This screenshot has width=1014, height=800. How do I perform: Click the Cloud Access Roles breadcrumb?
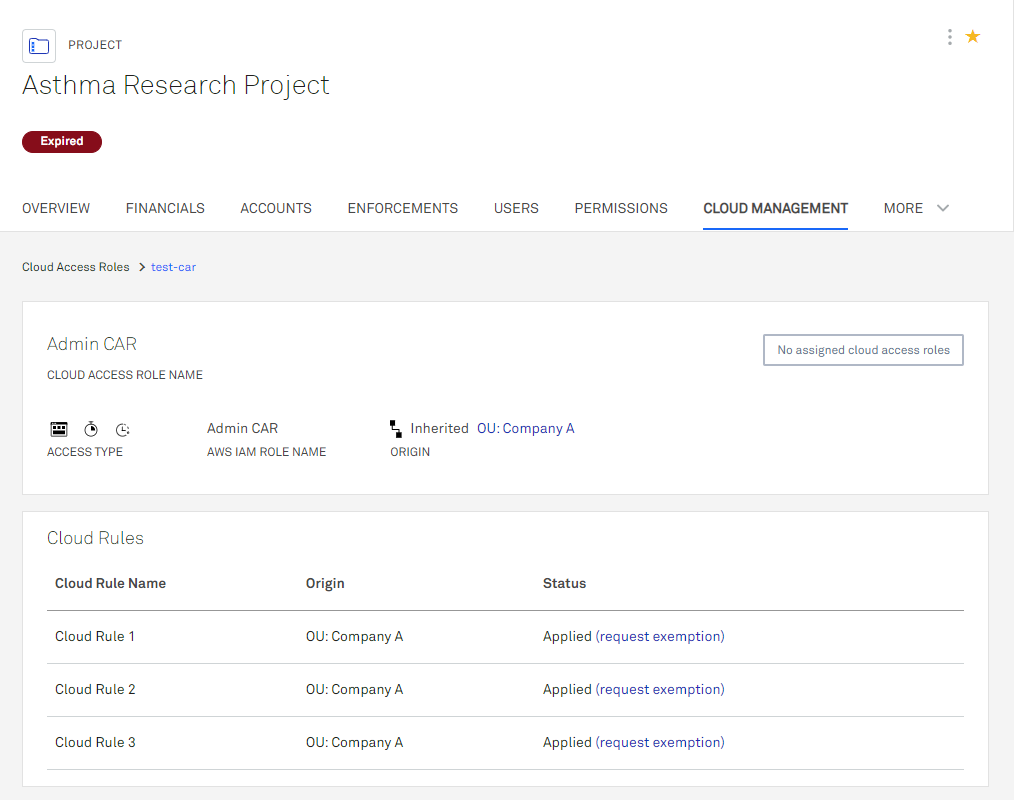coord(76,267)
